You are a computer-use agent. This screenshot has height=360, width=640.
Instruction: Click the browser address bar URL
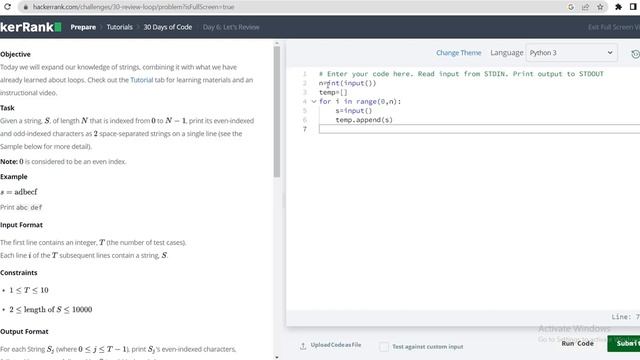[x=133, y=7]
